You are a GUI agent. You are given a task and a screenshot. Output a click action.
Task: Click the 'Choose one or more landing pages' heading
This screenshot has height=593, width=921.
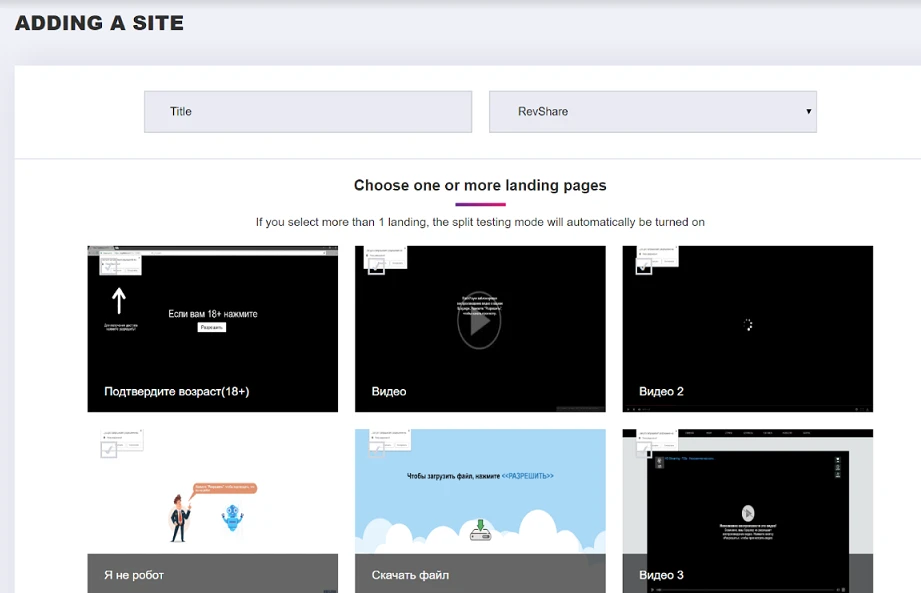(x=480, y=186)
